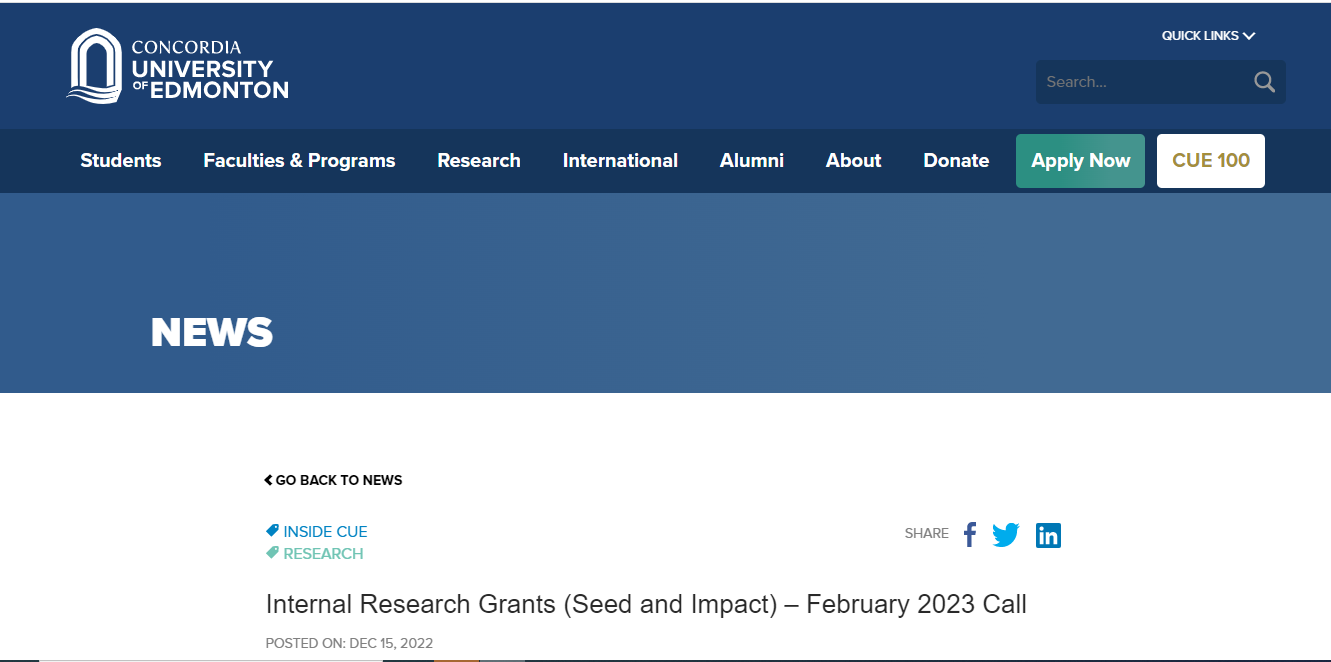Open the About menu item
Screen dimensions: 1331x662
click(x=853, y=161)
